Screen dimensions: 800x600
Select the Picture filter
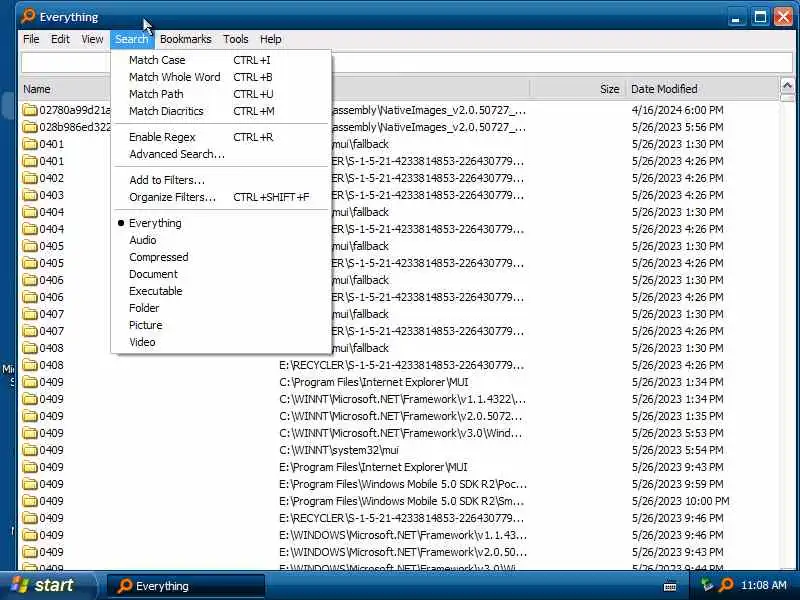[x=221, y=325]
